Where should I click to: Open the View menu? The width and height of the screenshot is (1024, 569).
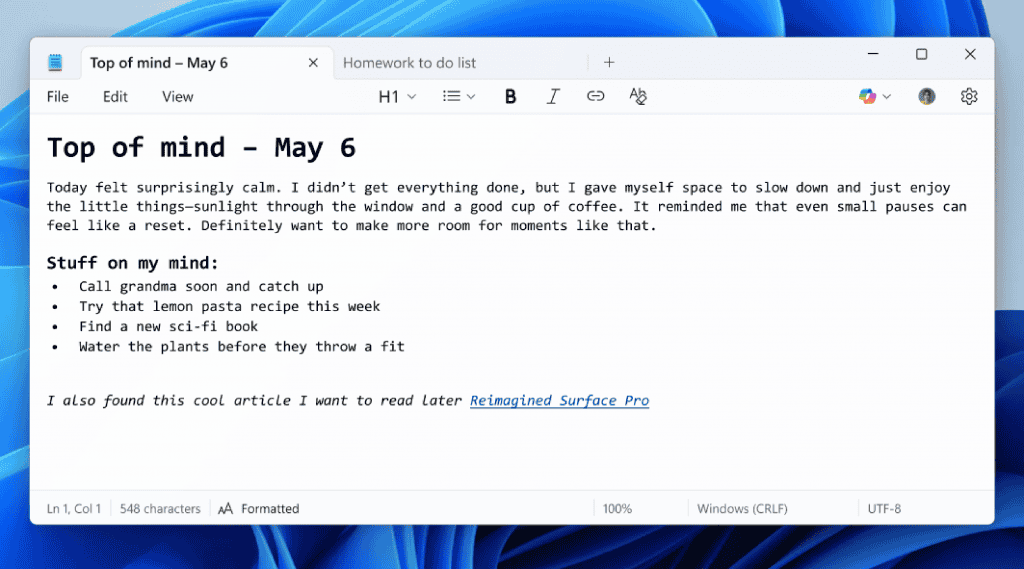point(177,96)
